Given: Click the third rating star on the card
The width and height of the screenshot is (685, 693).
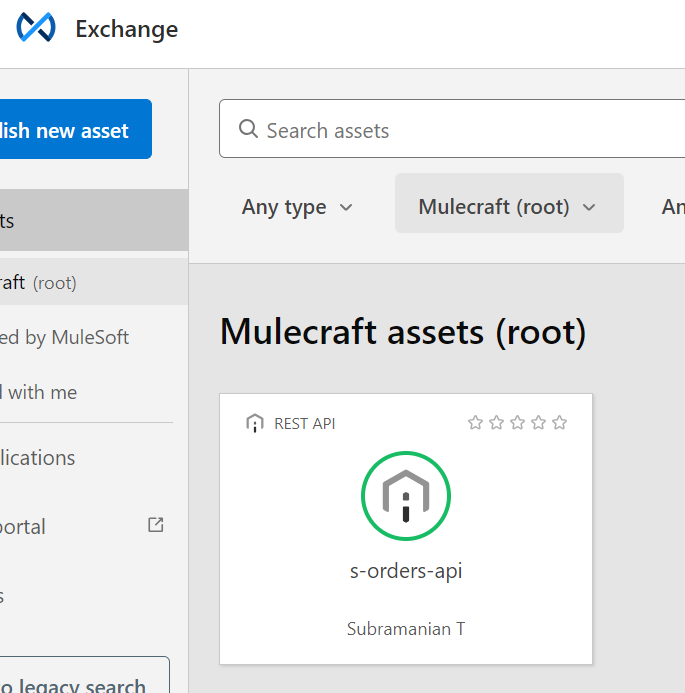Looking at the screenshot, I should point(517,423).
